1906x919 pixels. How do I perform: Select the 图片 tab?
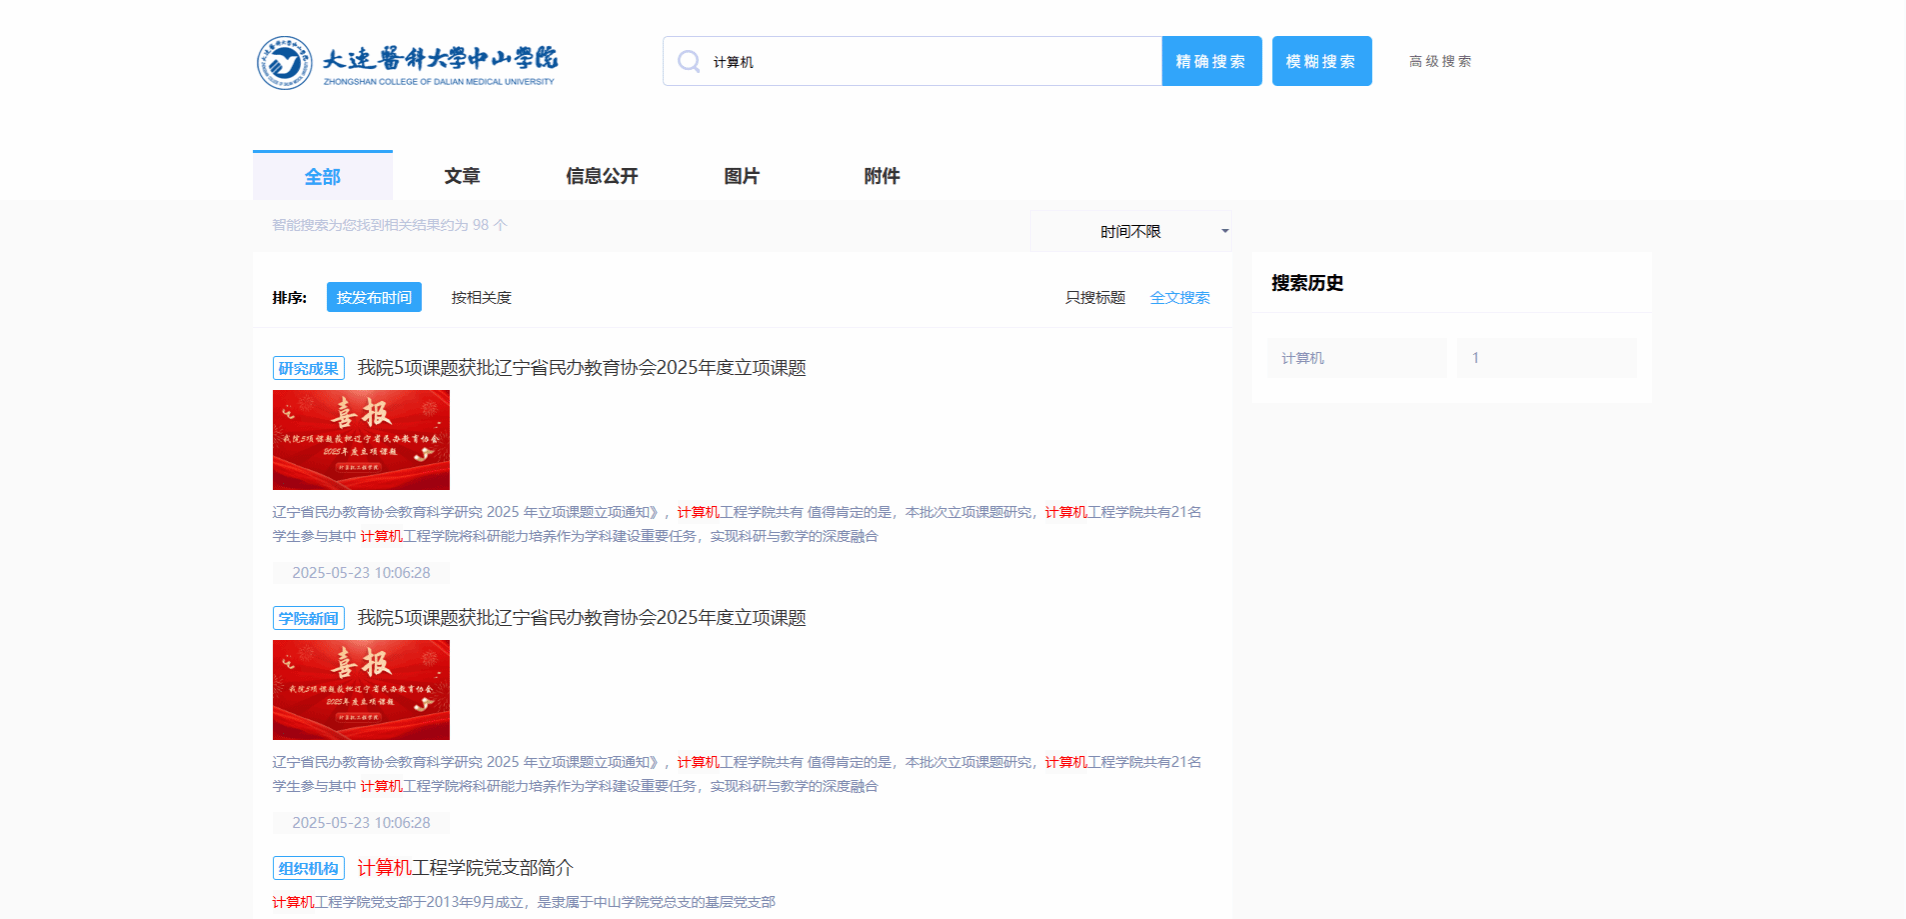(741, 177)
